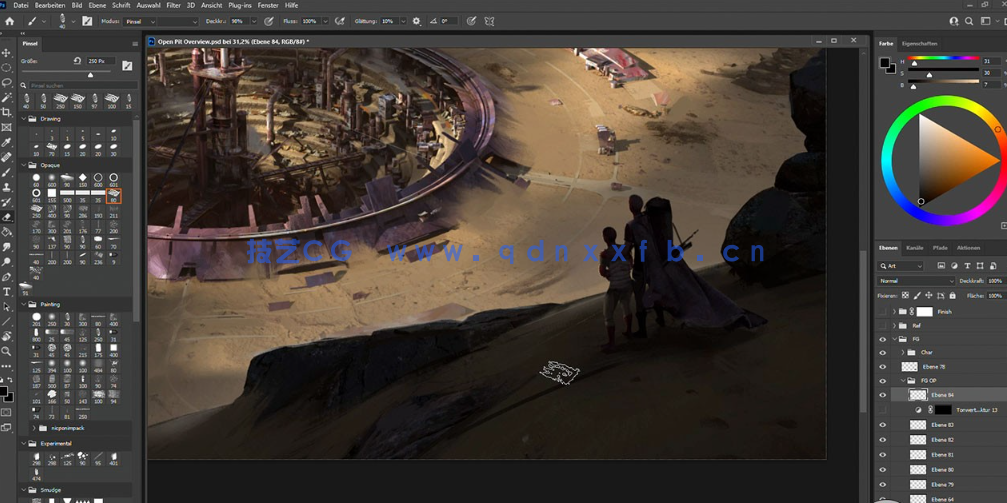1007x503 pixels.
Task: Select the Lasso tool
Action: click(7, 83)
